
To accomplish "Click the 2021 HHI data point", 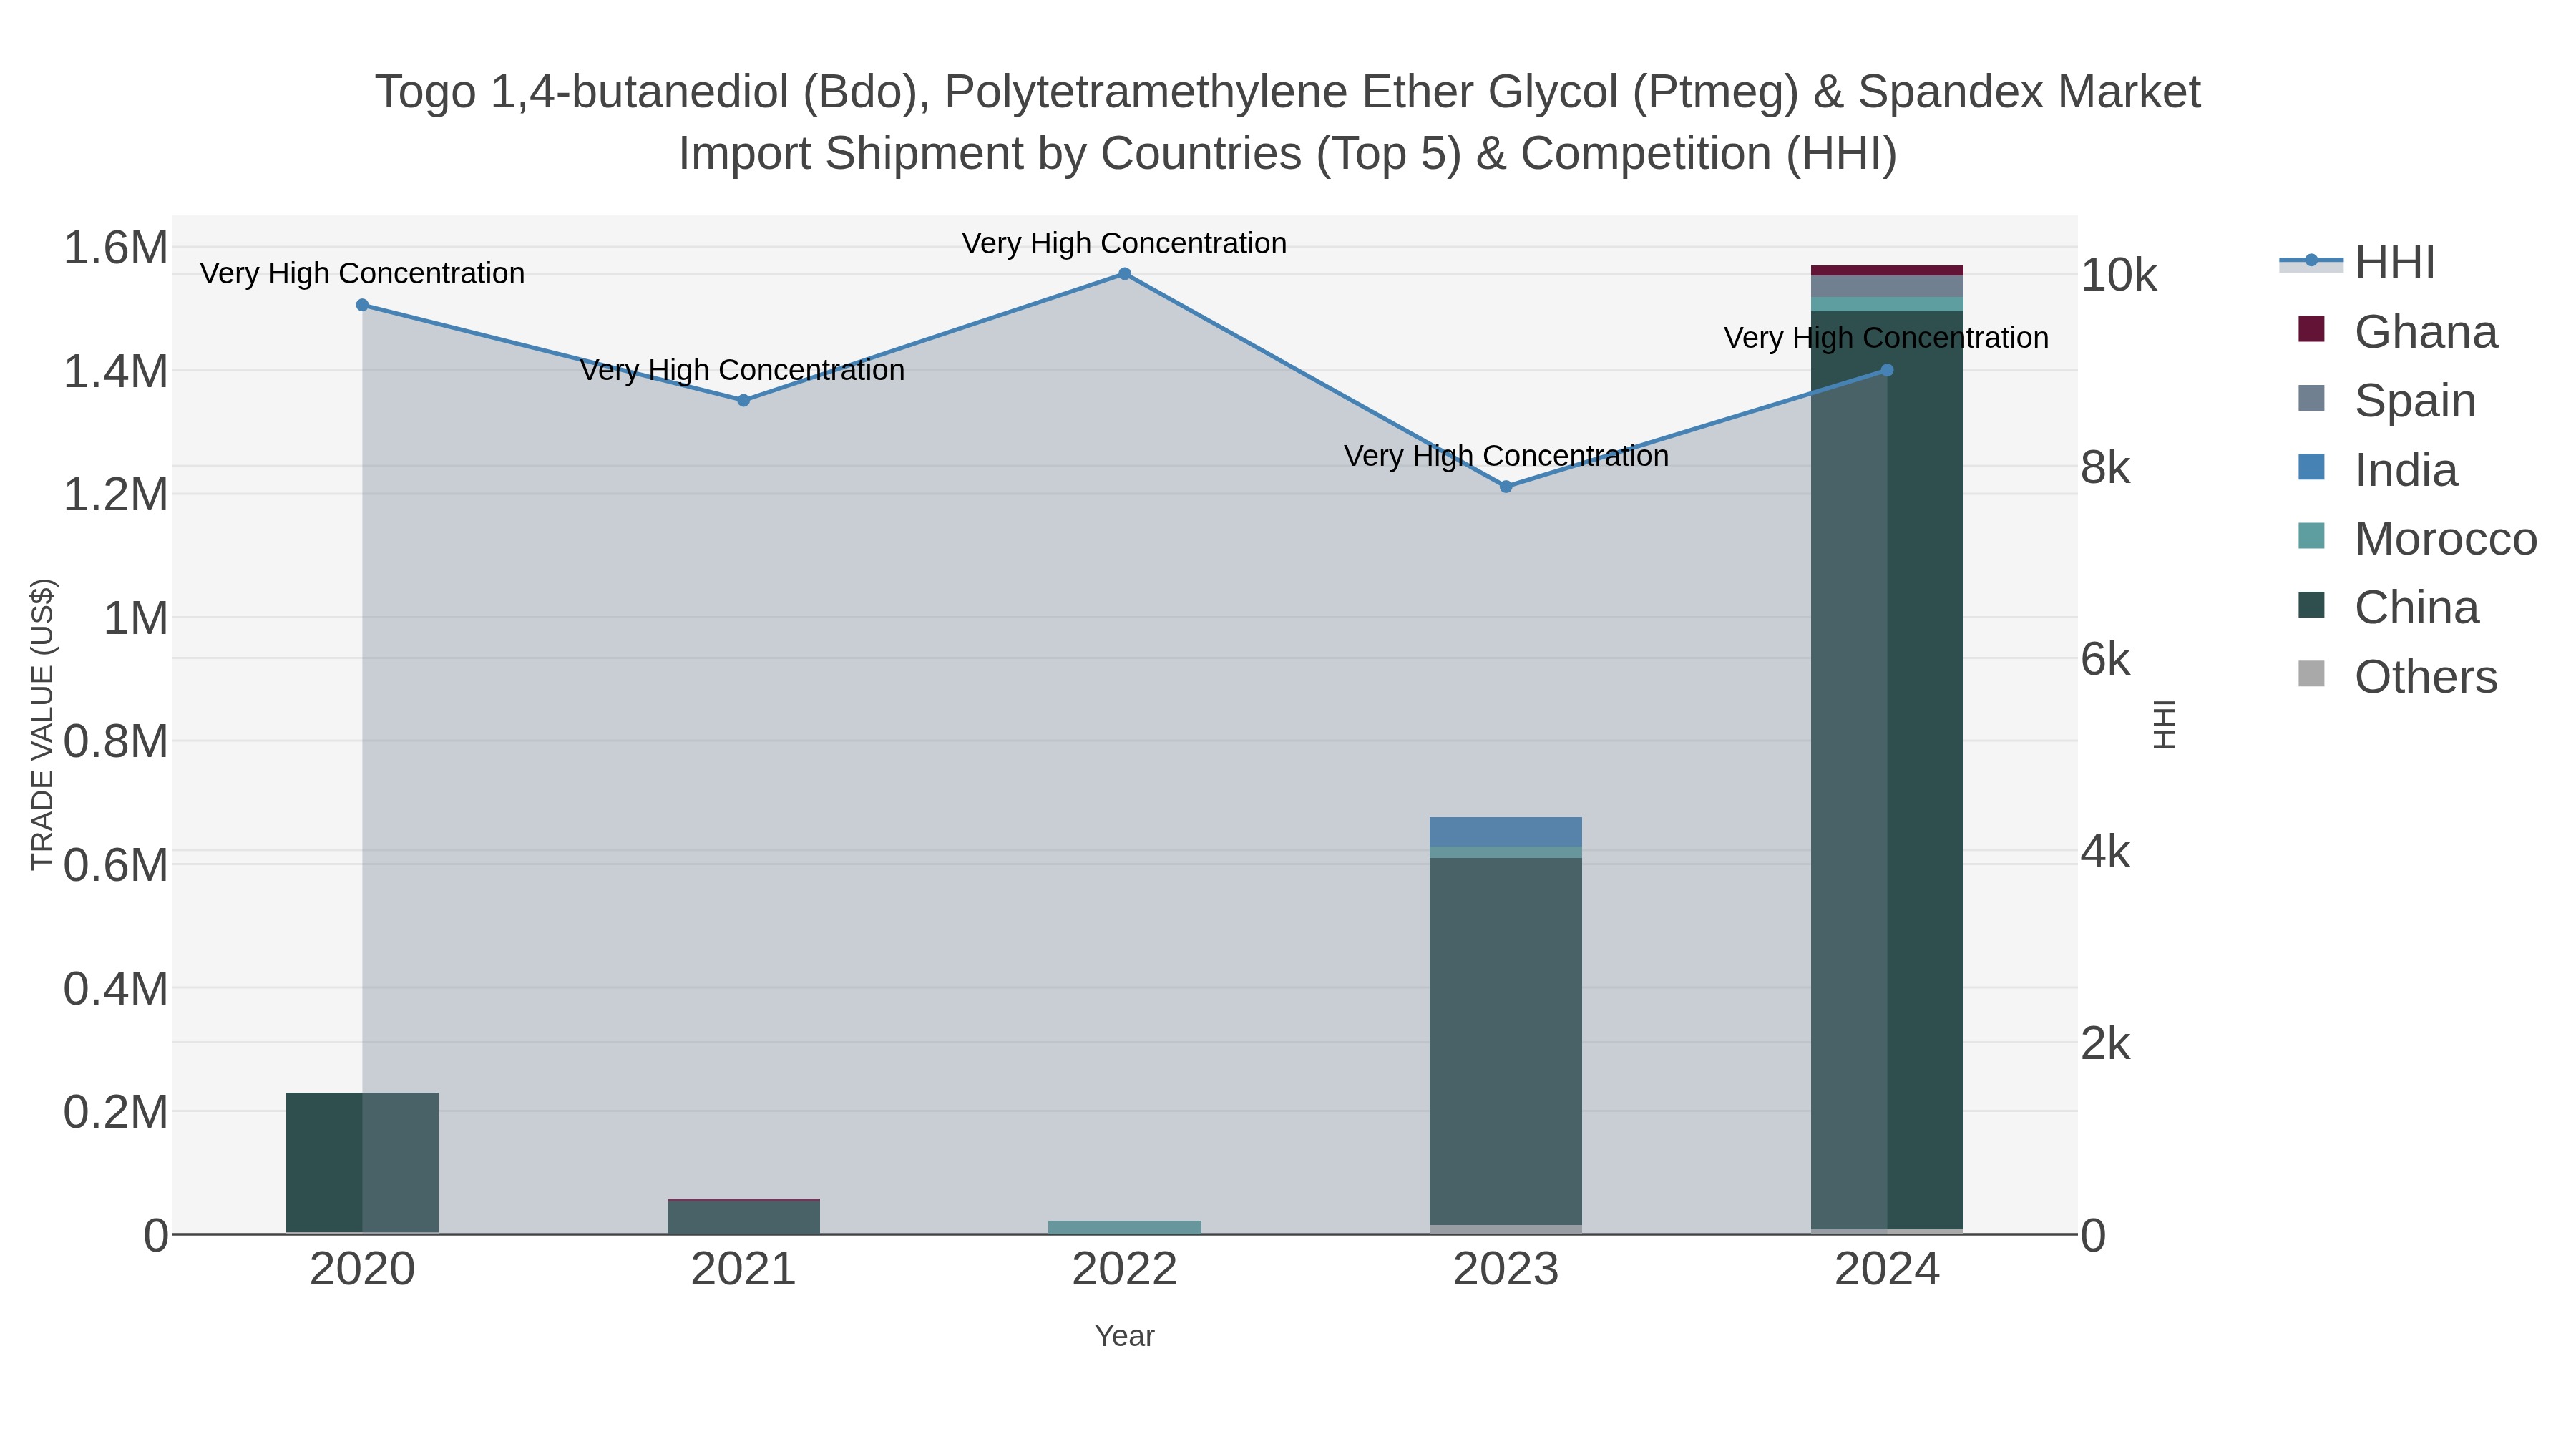I will pyautogui.click(x=743, y=400).
